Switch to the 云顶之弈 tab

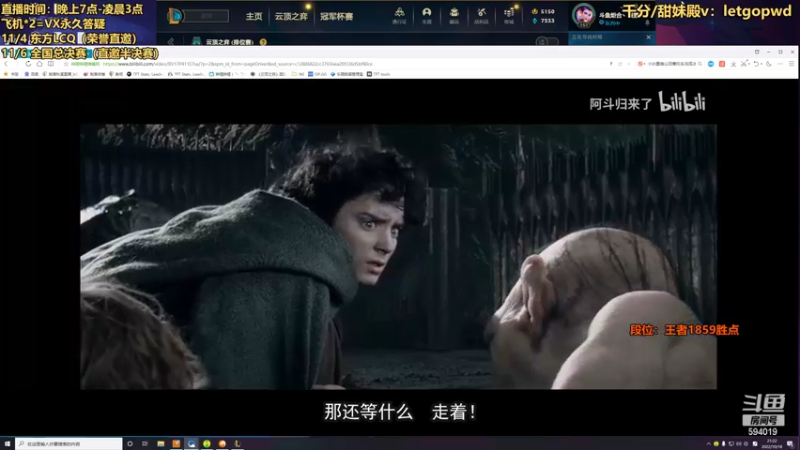[291, 16]
